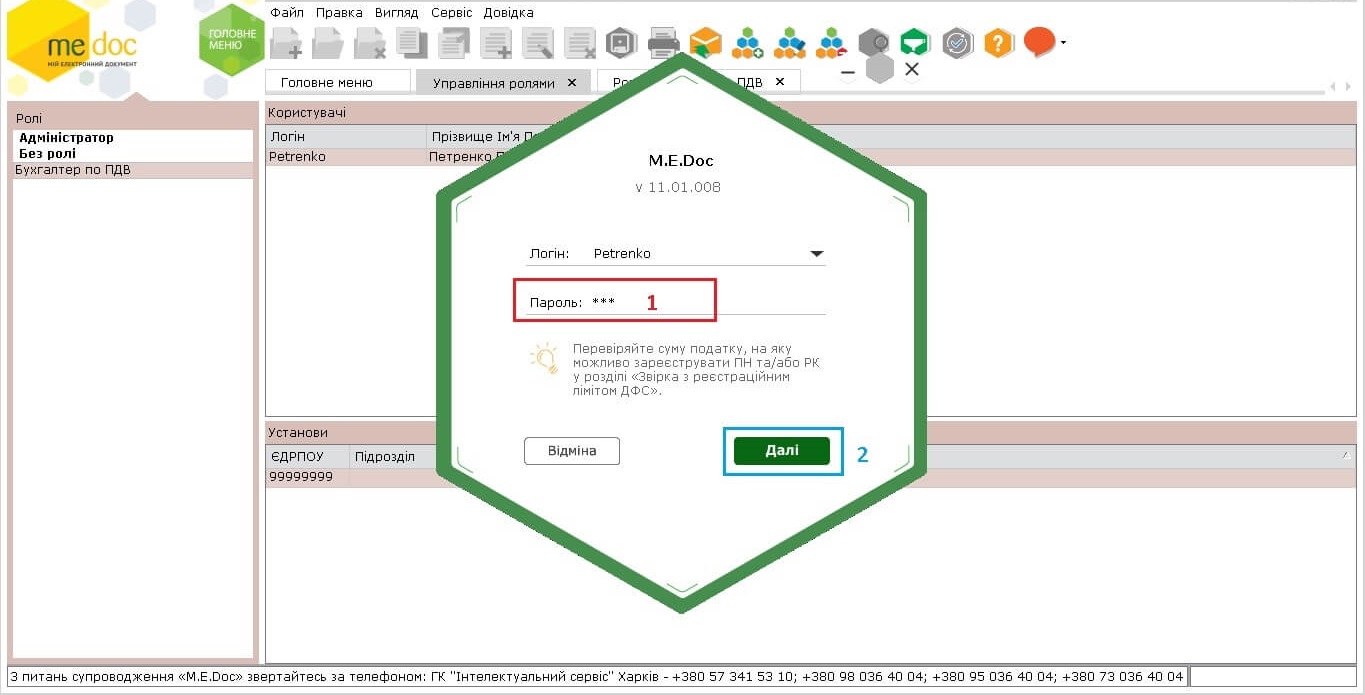Switch to the Головне меню tab
Screen dimensions: 1365x695
[338, 83]
